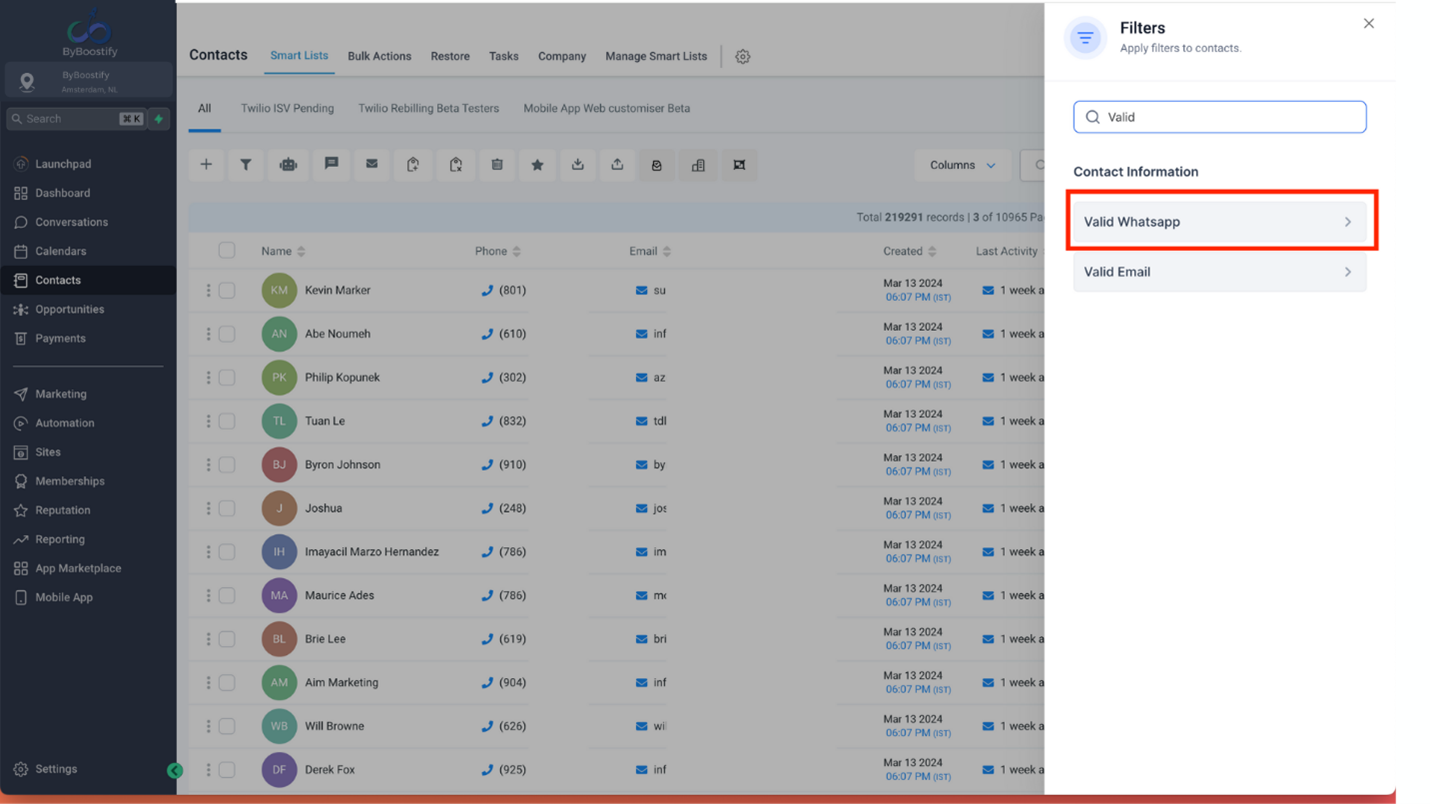The image size is (1430, 804).
Task: Open row menu dots for Will Browne
Action: [208, 726]
